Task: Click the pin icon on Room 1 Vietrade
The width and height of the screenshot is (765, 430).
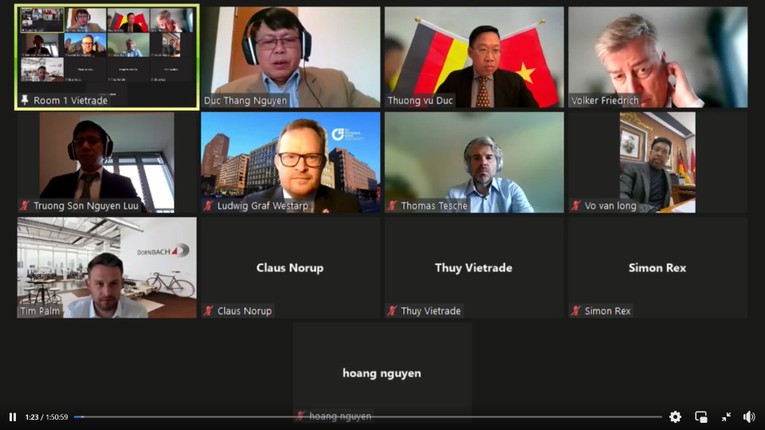Action: coord(24,100)
